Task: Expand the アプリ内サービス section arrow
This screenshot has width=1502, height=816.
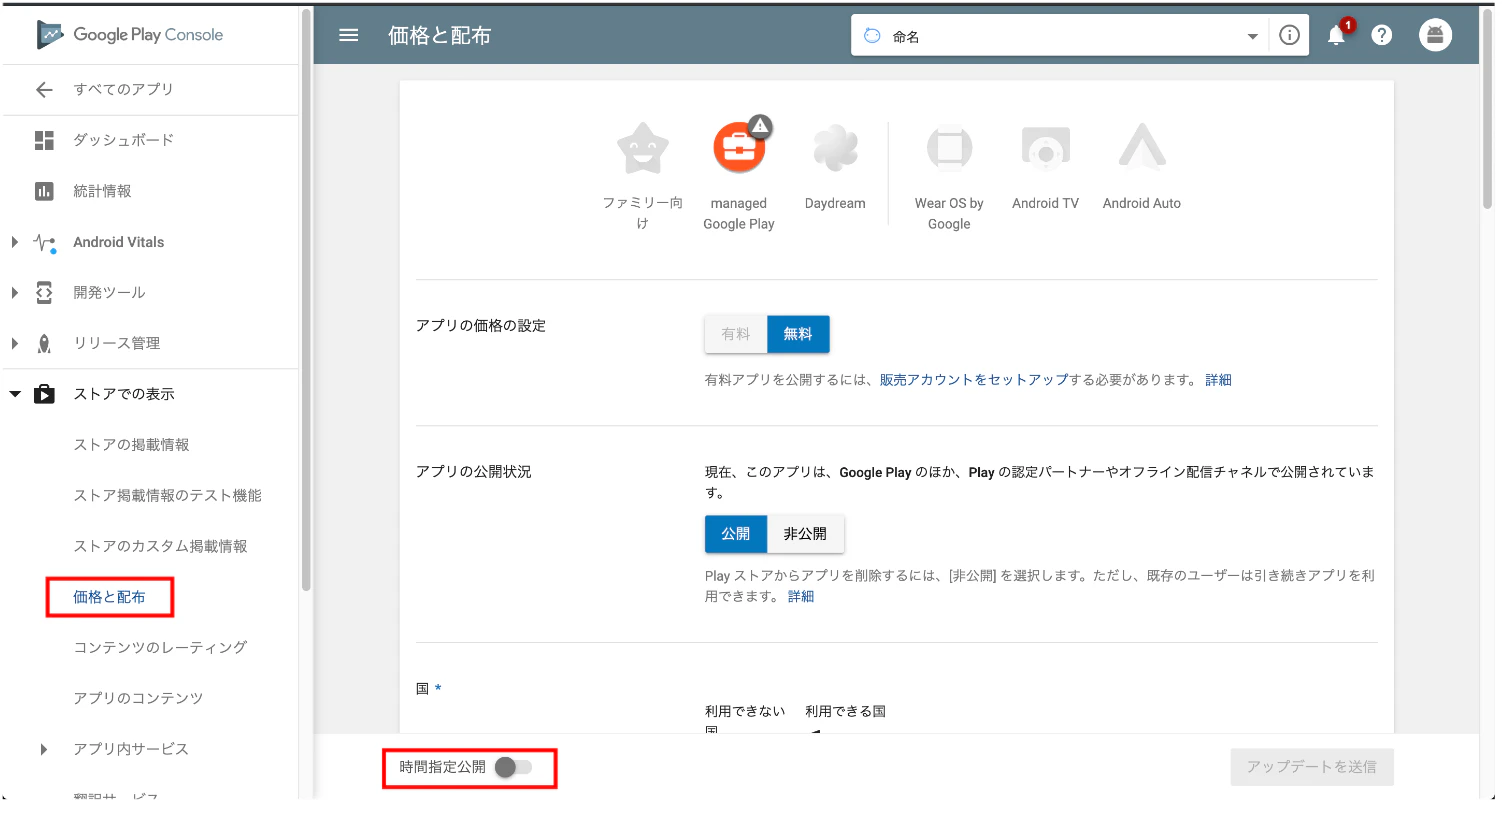Action: [43, 749]
